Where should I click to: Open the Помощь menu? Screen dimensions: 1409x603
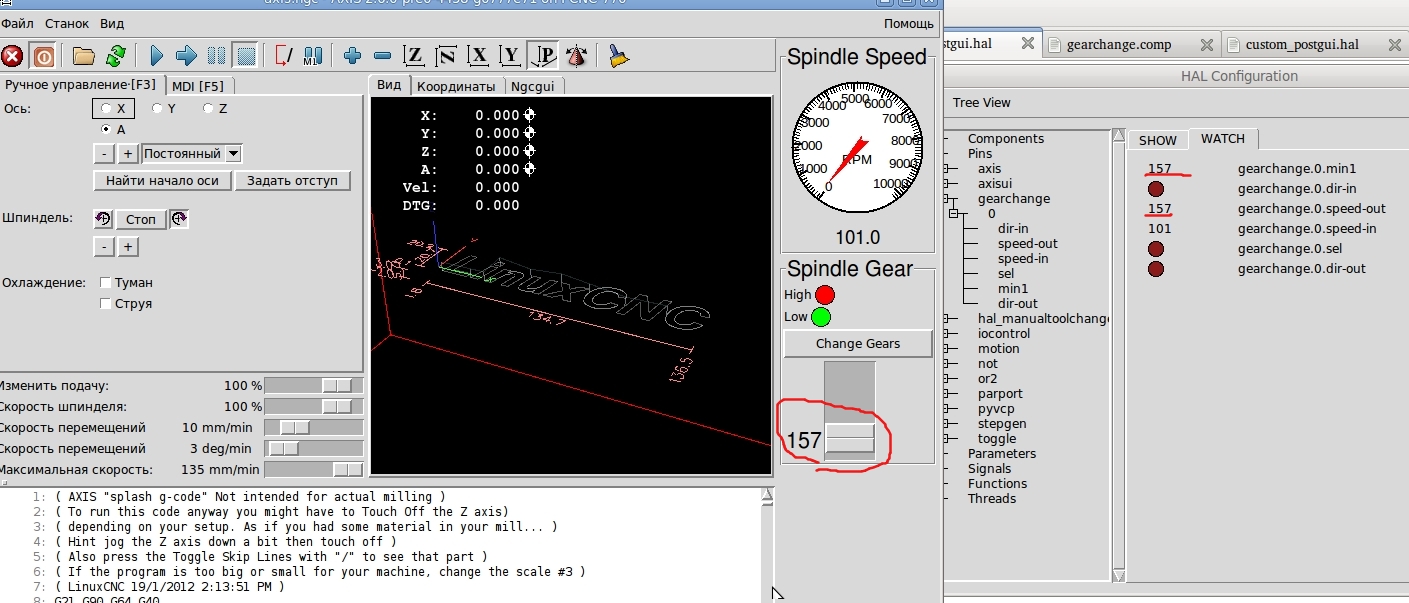pyautogui.click(x=909, y=23)
